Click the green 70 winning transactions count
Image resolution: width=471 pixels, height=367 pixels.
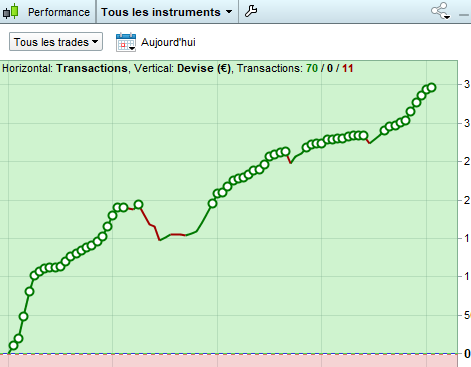tap(312, 68)
